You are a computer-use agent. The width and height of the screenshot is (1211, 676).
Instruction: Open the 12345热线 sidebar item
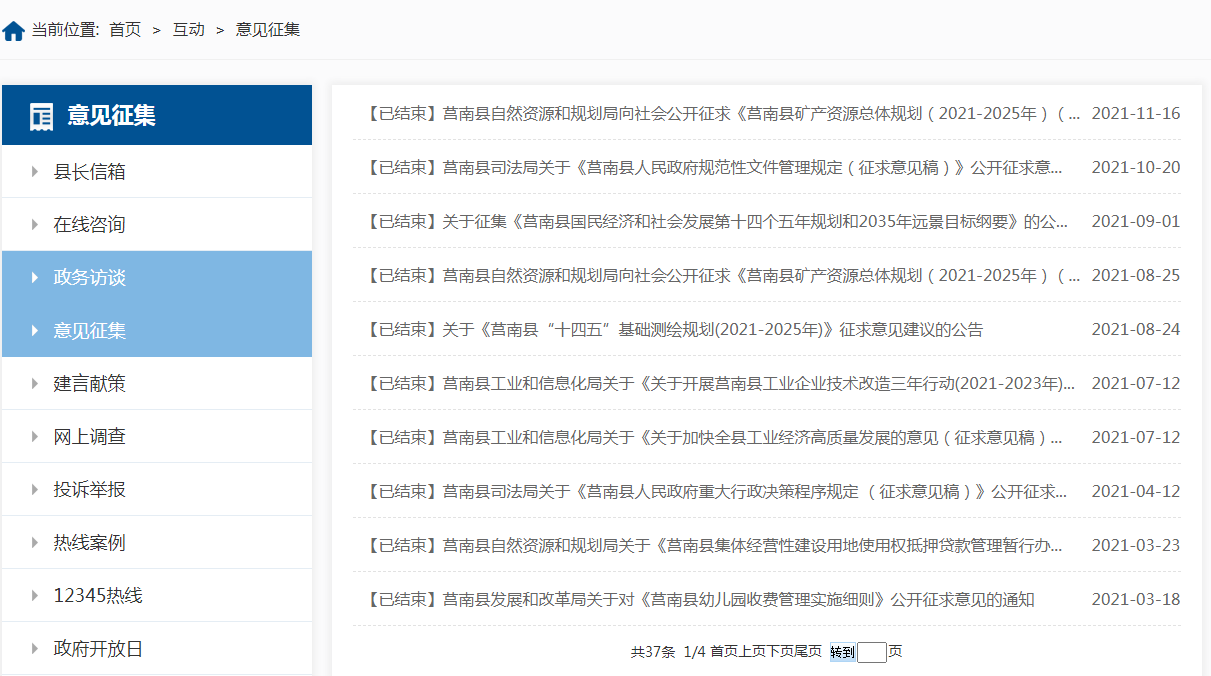tap(157, 596)
